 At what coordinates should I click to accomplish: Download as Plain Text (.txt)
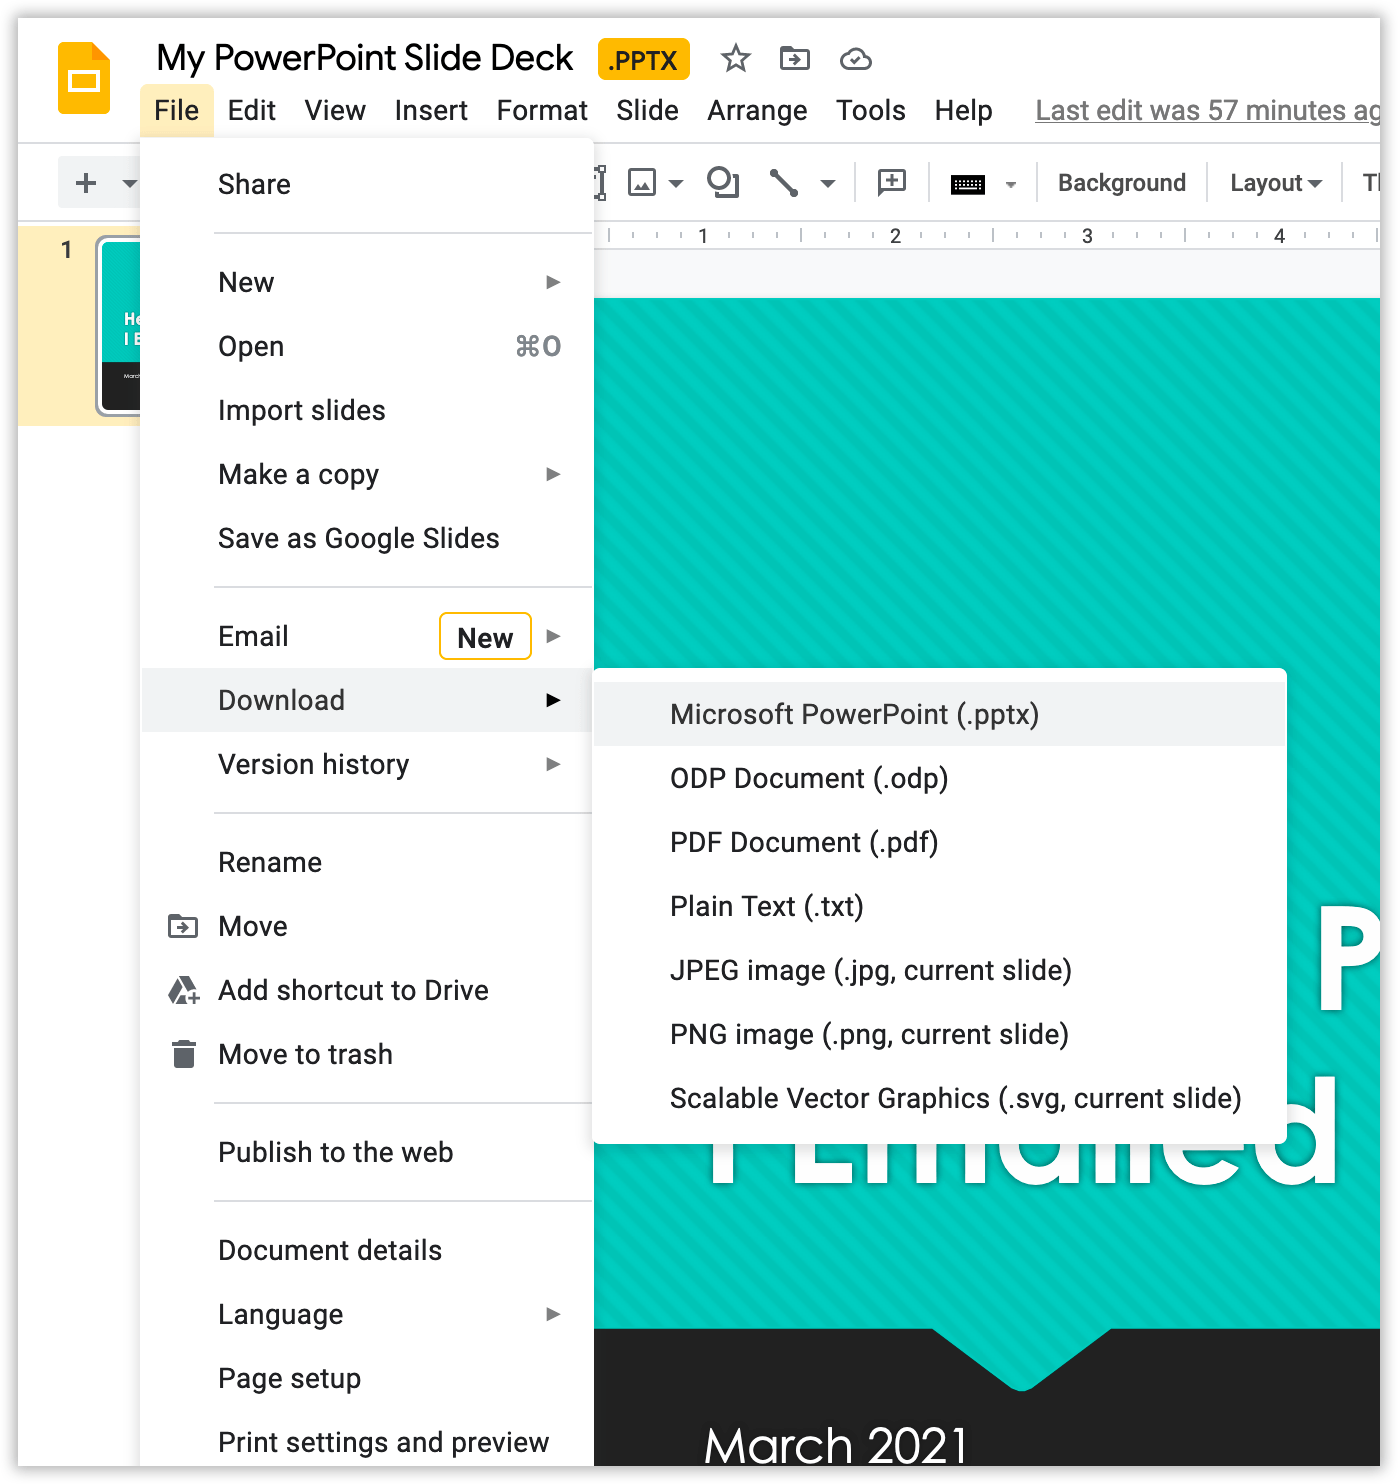pos(939,906)
